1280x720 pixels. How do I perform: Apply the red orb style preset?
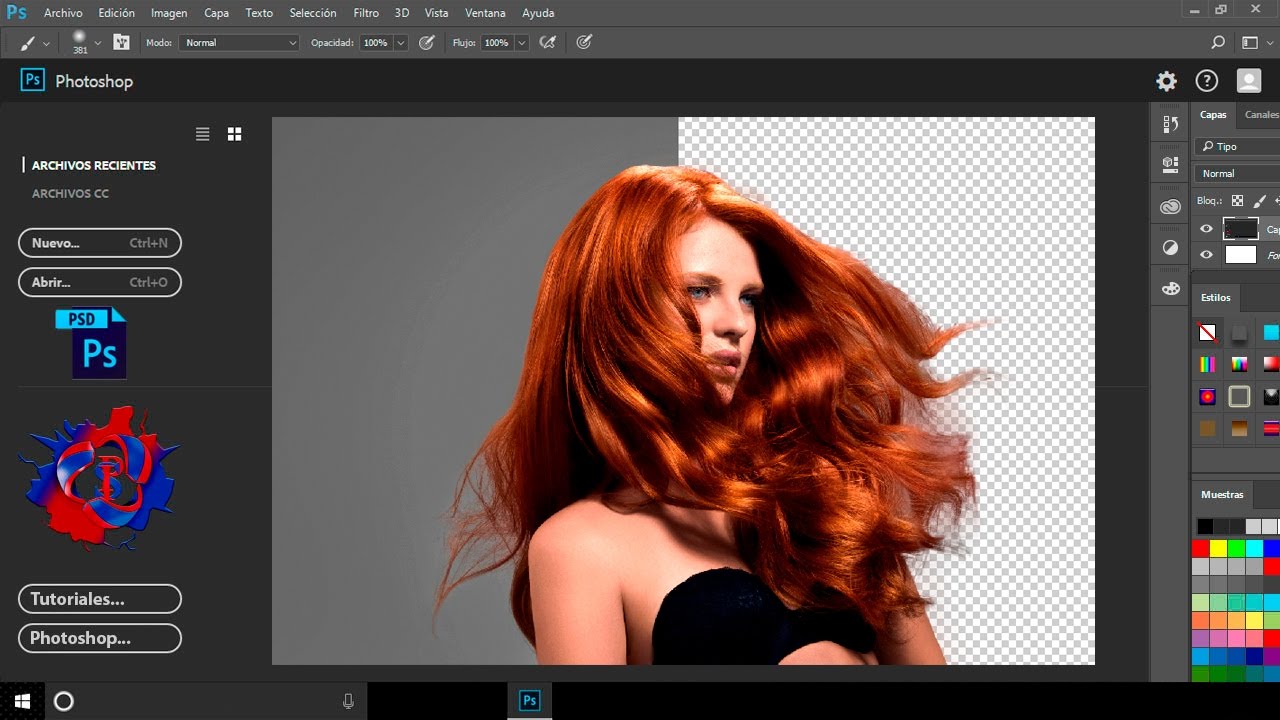(x=1208, y=397)
